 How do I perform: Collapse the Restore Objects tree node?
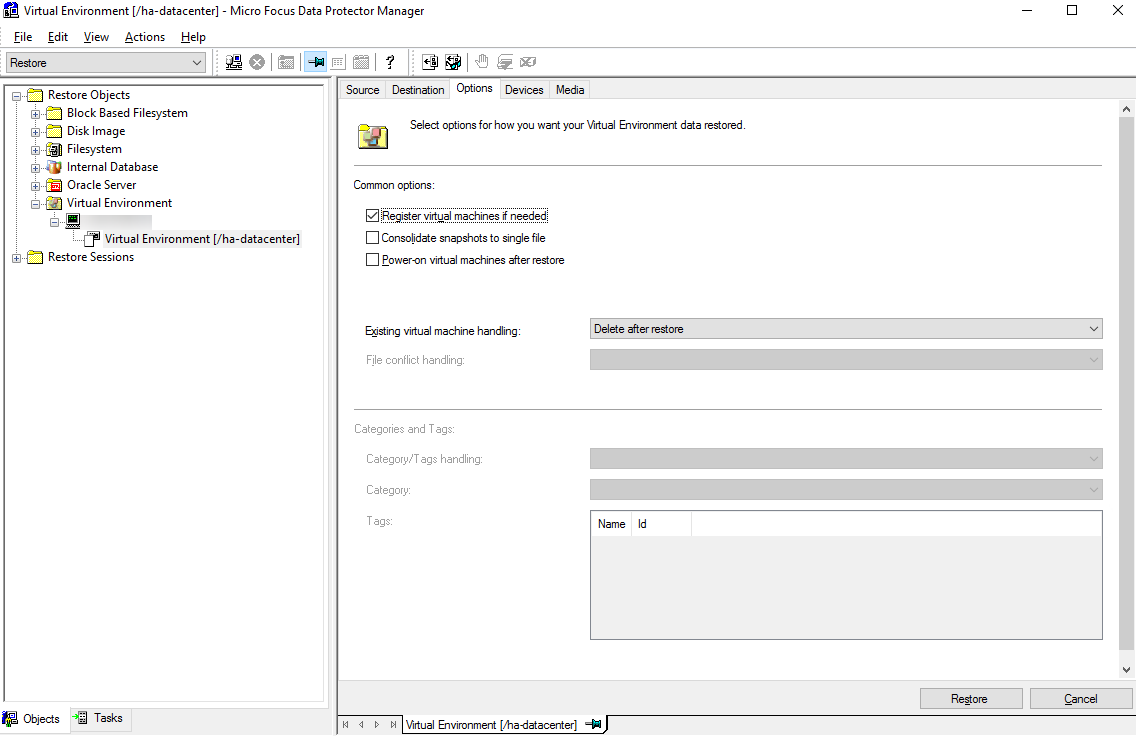pyautogui.click(x=16, y=96)
